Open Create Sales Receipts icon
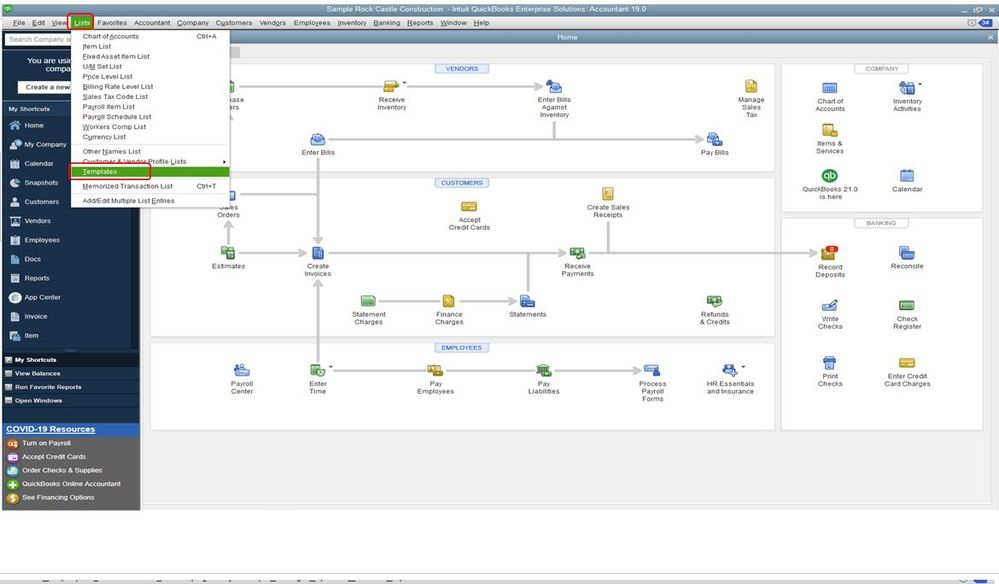This screenshot has height=584, width=999. [x=608, y=194]
